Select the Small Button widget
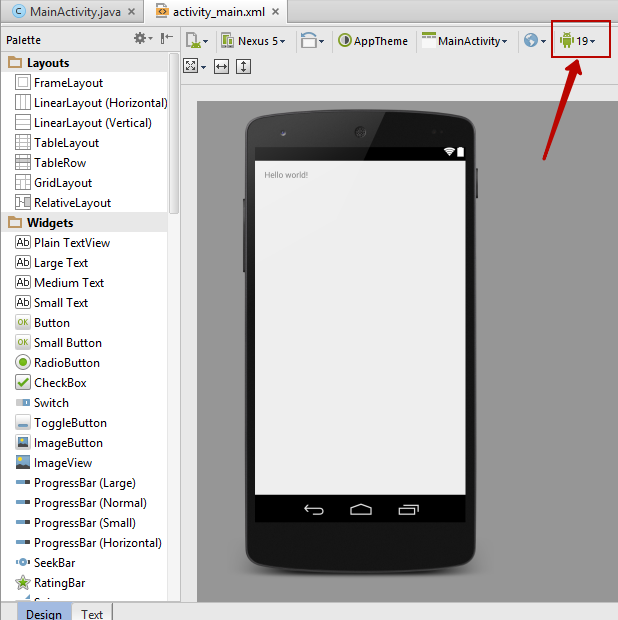 coord(85,342)
